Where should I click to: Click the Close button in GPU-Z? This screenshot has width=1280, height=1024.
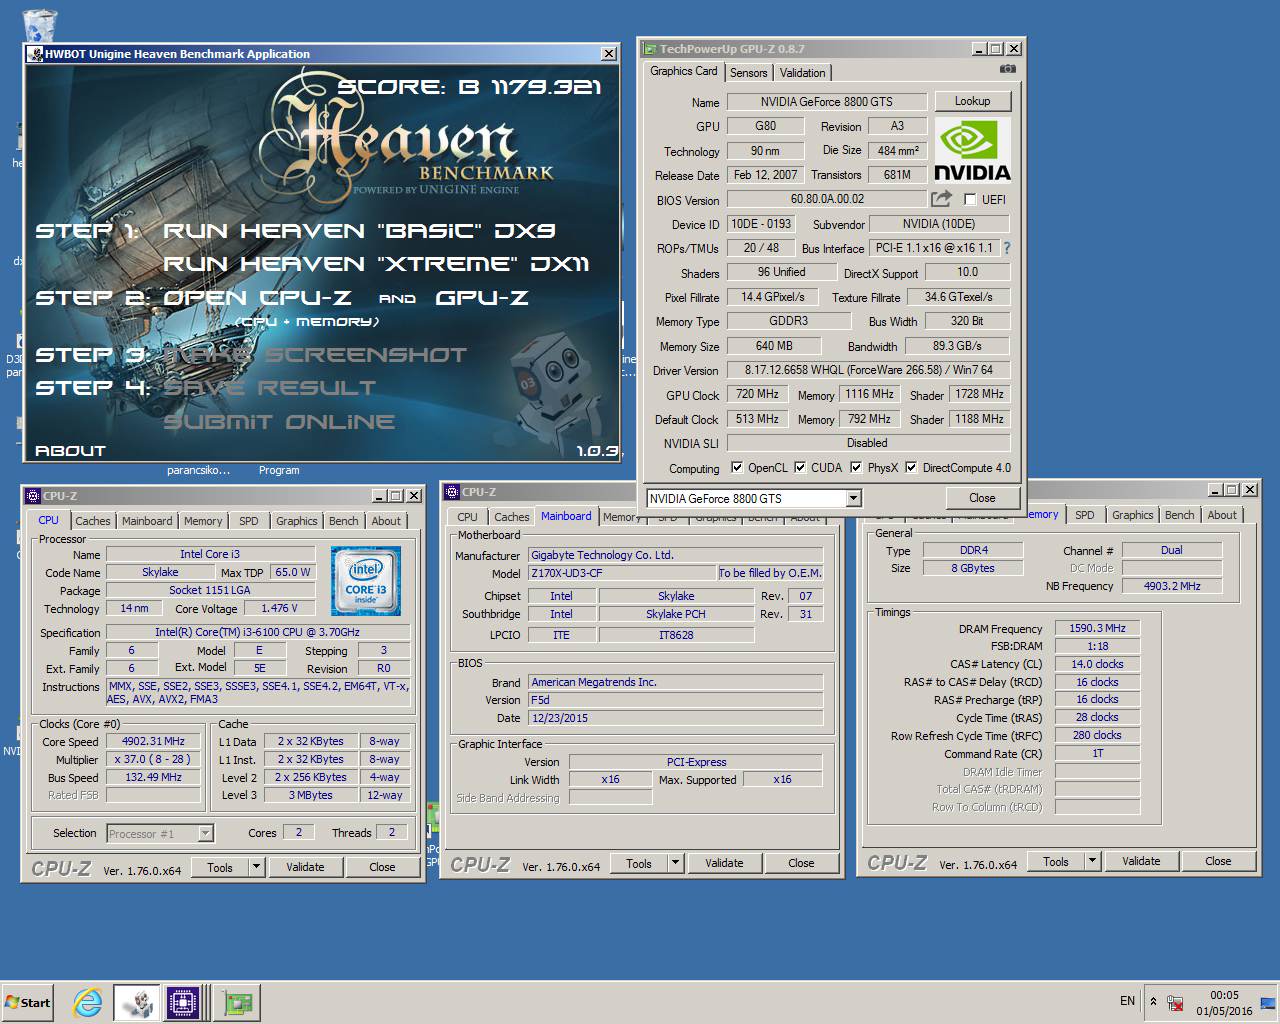coord(982,498)
